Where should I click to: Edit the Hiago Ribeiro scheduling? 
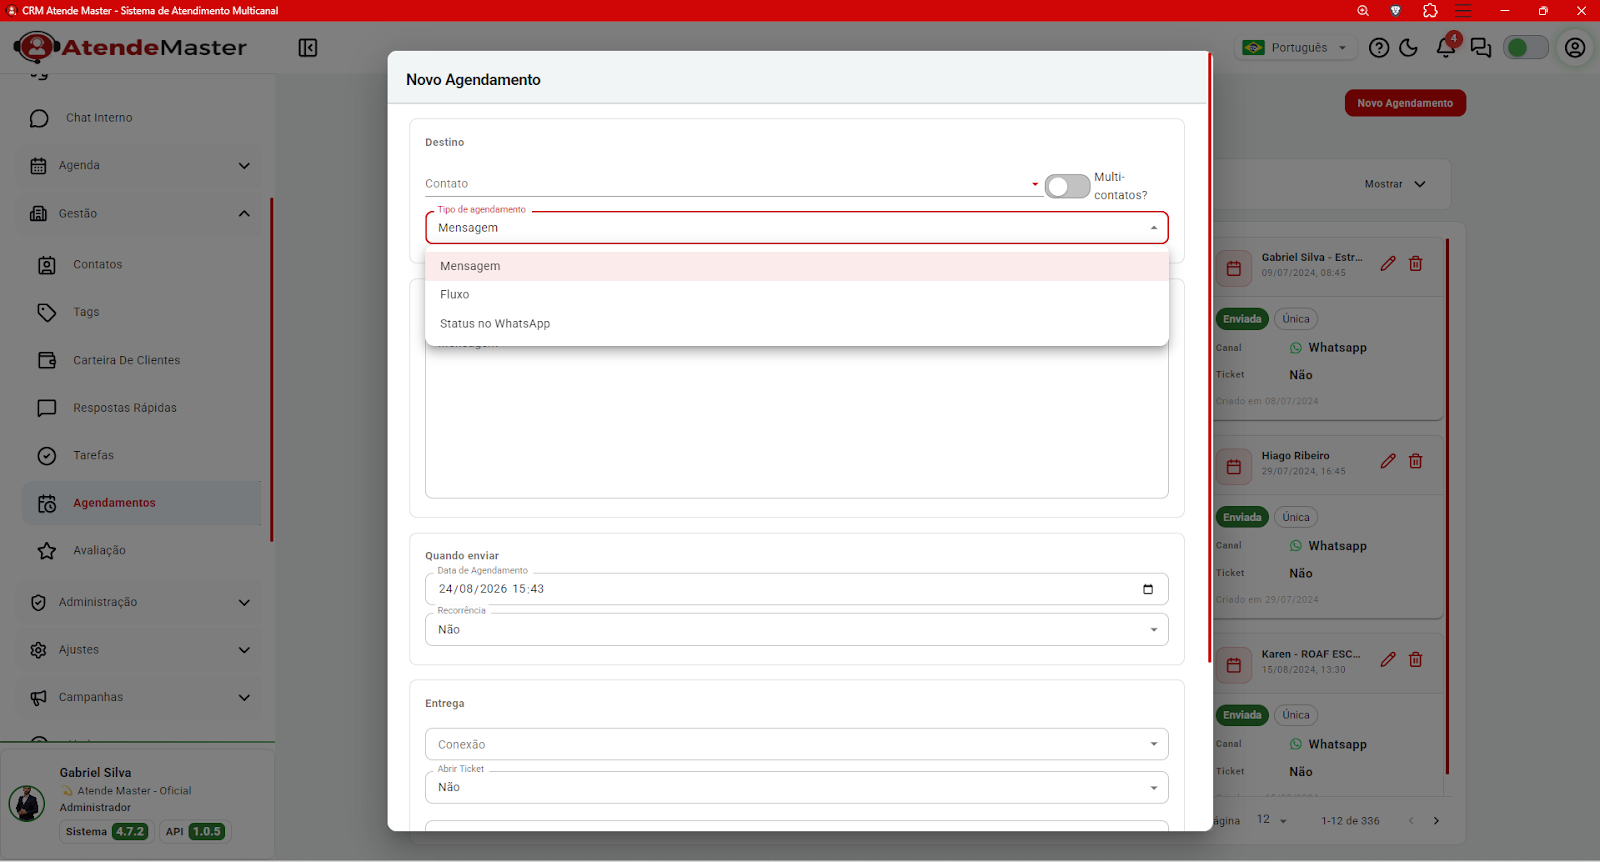(1388, 461)
